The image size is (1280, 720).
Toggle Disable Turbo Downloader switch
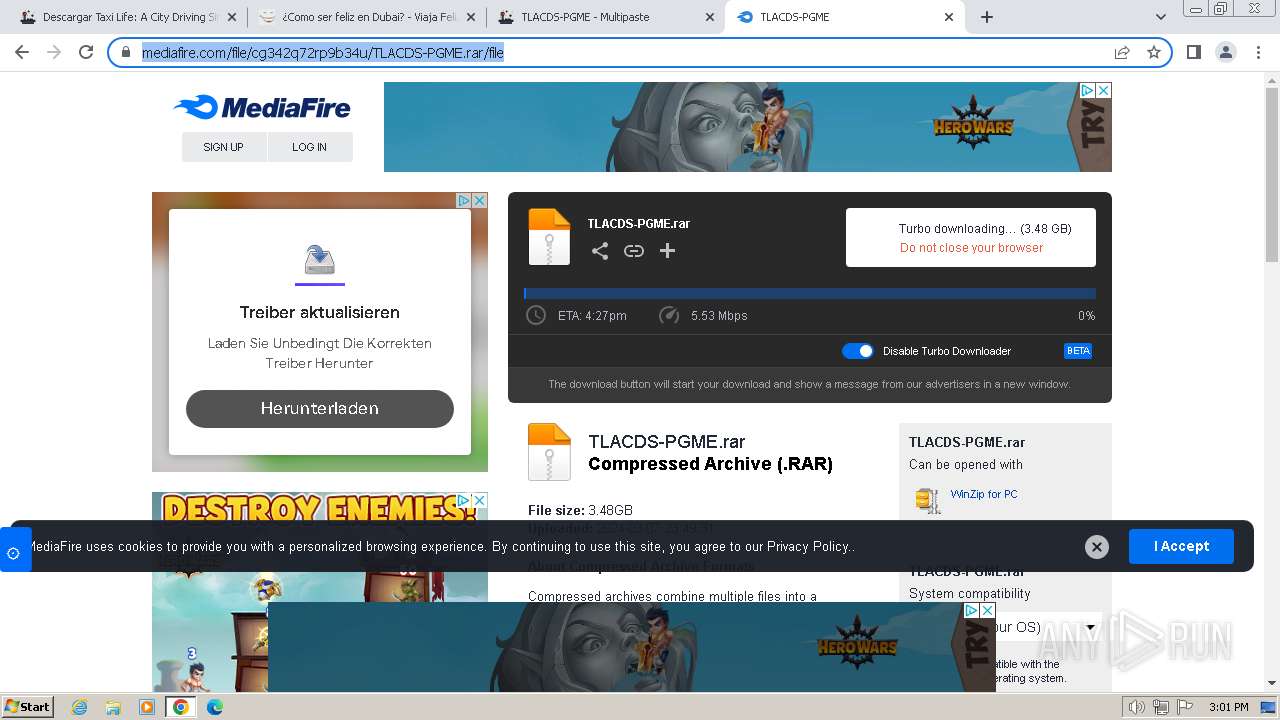pos(858,351)
